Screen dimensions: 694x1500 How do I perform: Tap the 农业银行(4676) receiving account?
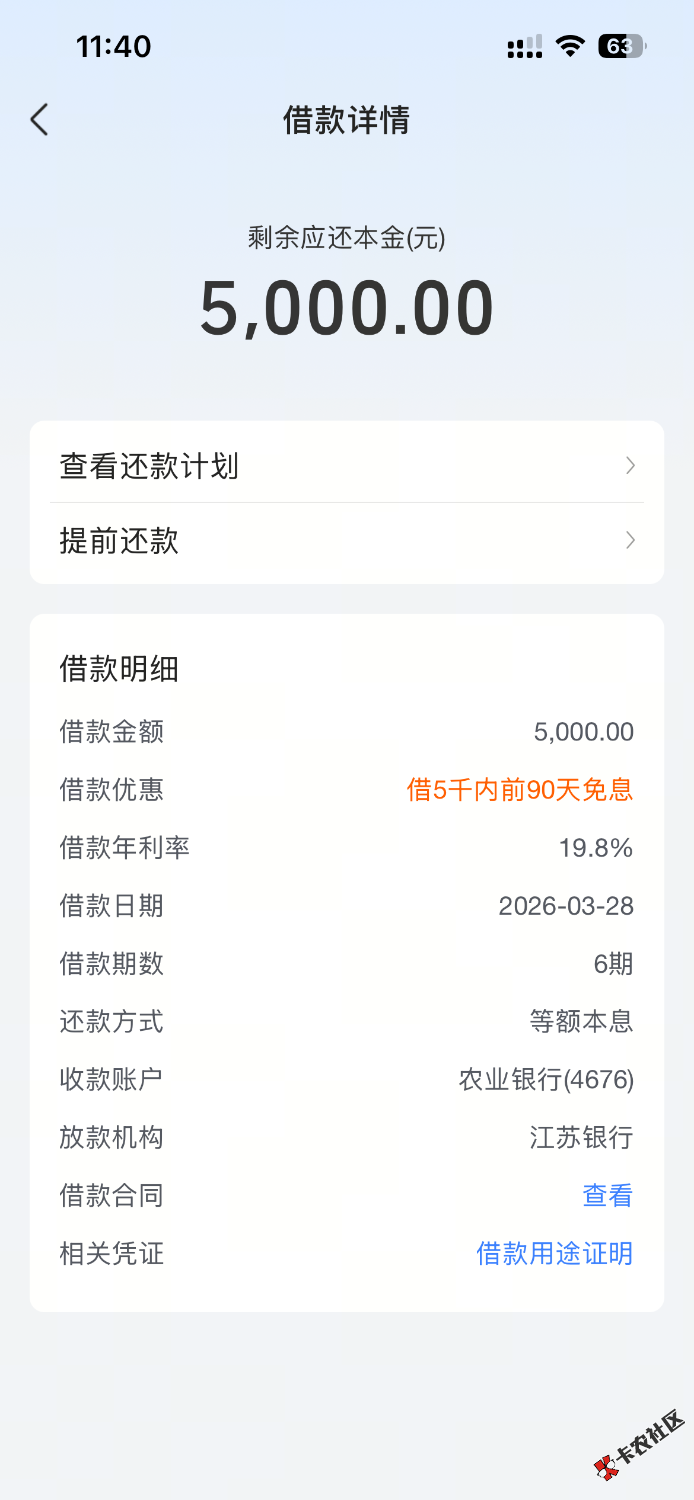(x=546, y=1080)
